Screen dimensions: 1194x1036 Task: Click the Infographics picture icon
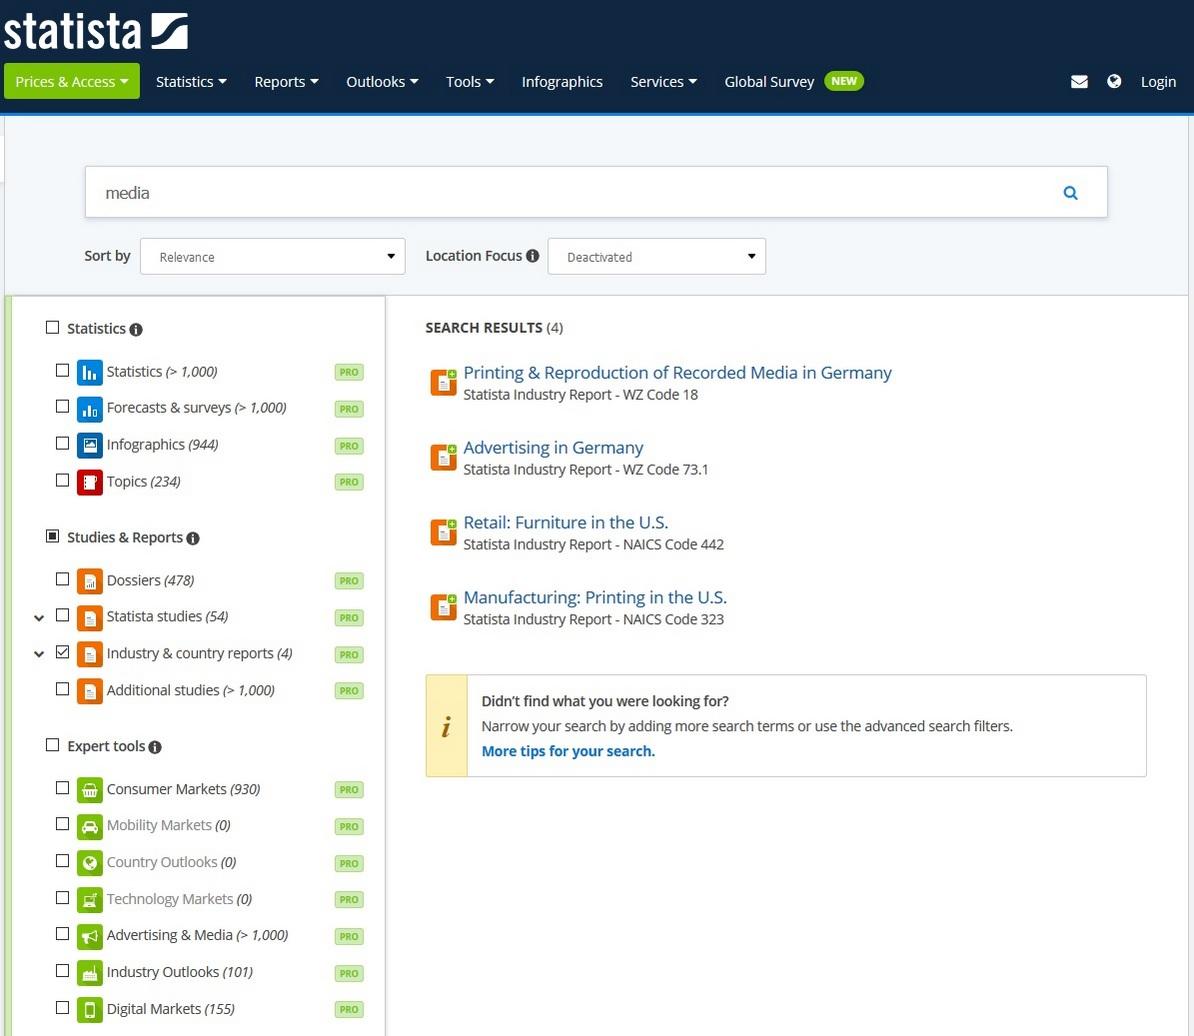tap(90, 446)
